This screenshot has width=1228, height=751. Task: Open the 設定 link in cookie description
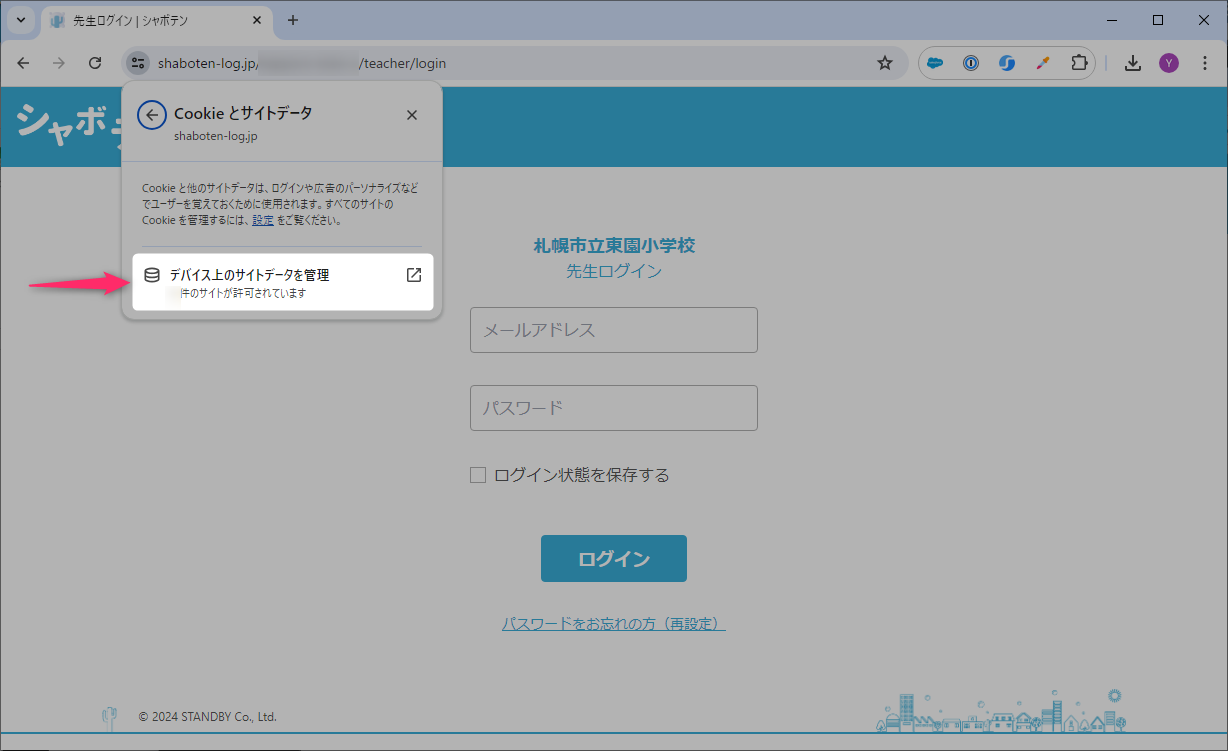click(x=262, y=220)
